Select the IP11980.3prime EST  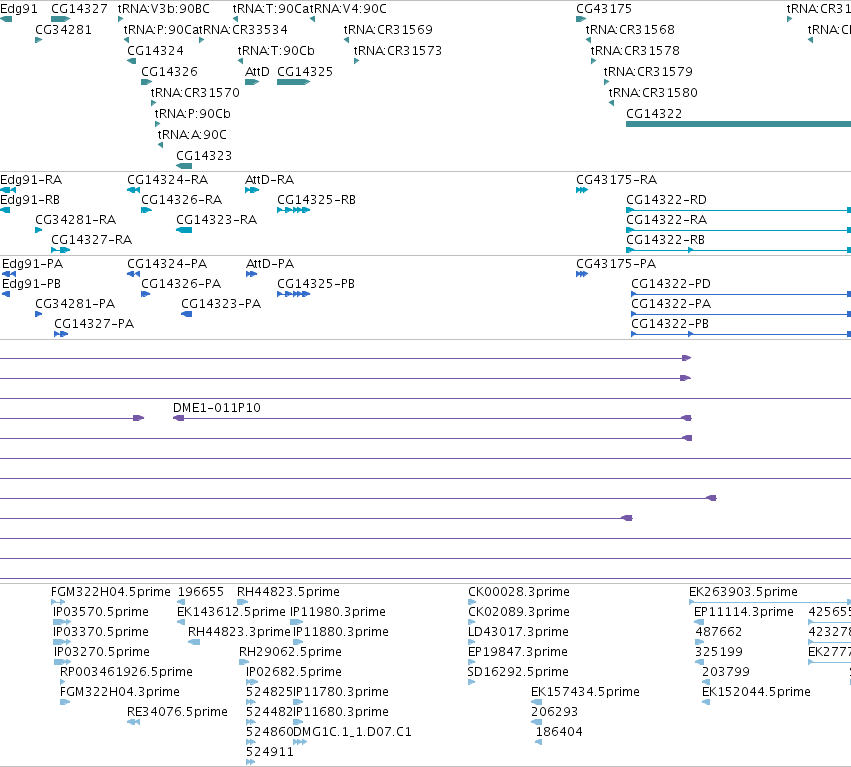[296, 622]
